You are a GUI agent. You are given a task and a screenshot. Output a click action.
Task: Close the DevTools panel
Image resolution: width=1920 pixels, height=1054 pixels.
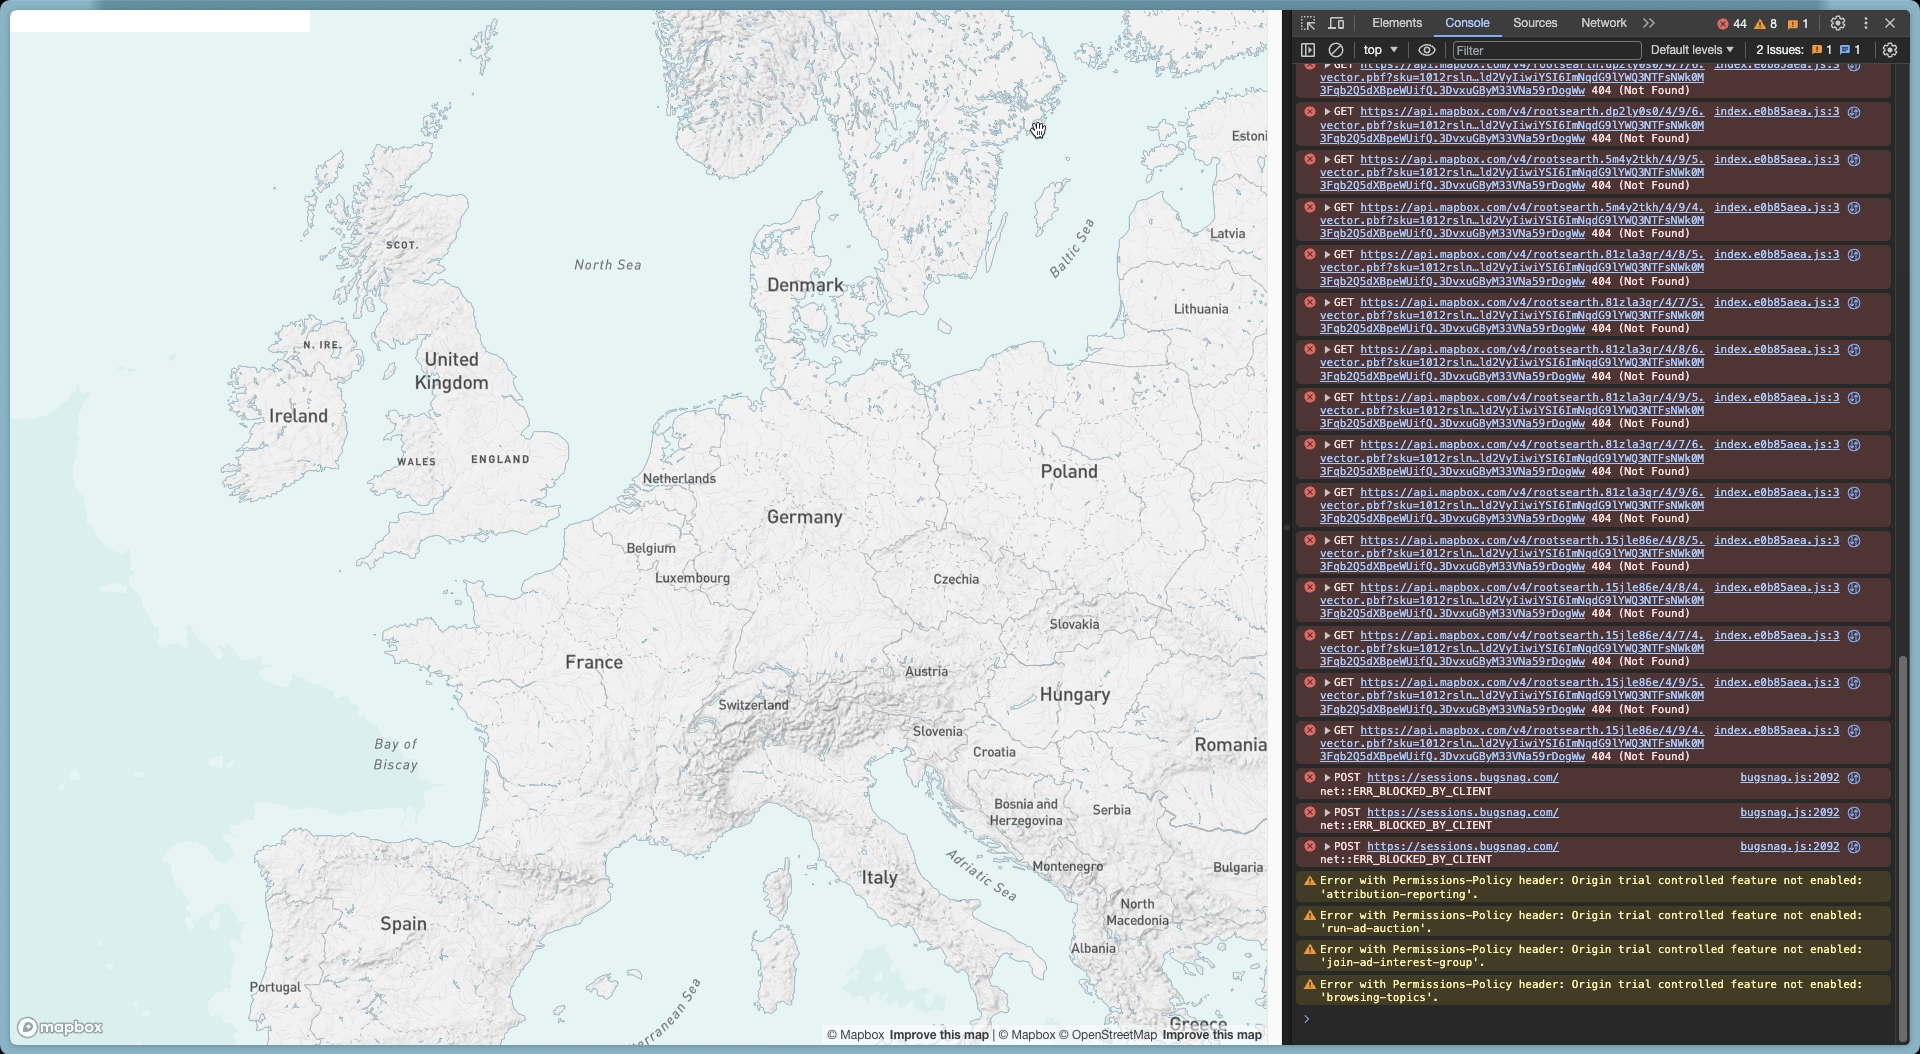click(x=1890, y=23)
